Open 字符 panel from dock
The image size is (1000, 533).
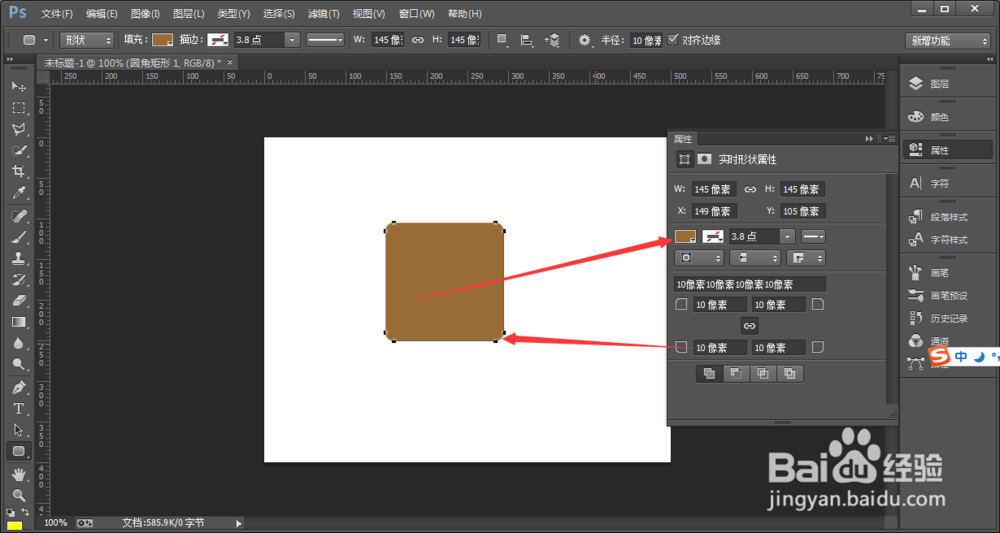point(946,184)
